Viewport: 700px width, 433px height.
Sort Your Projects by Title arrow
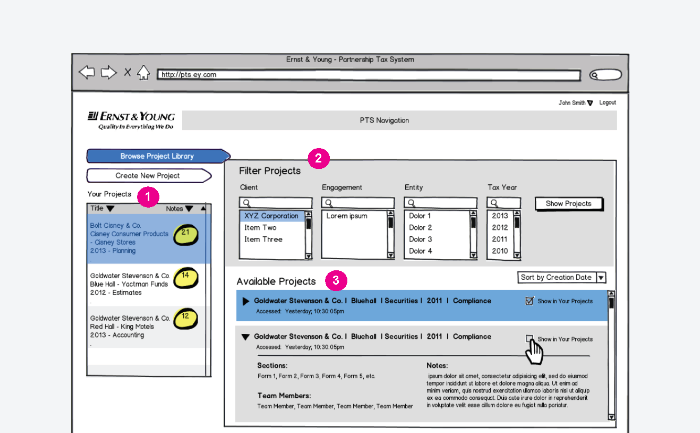click(x=110, y=208)
